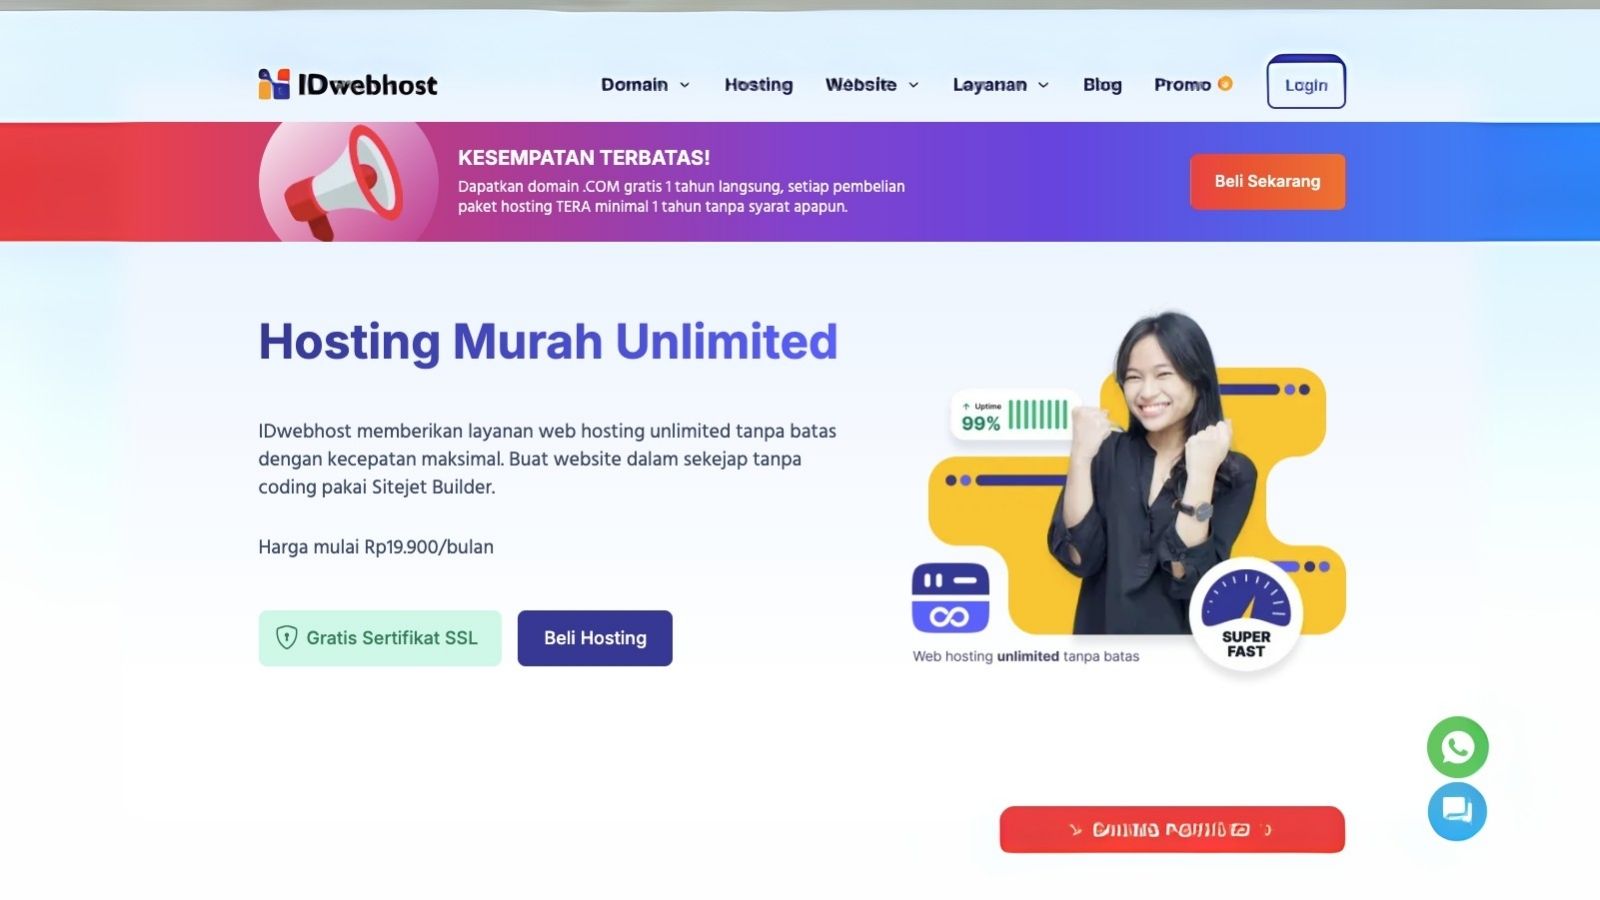Viewport: 1600px width, 900px height.
Task: Expand the Website dropdown menu
Action: (871, 85)
